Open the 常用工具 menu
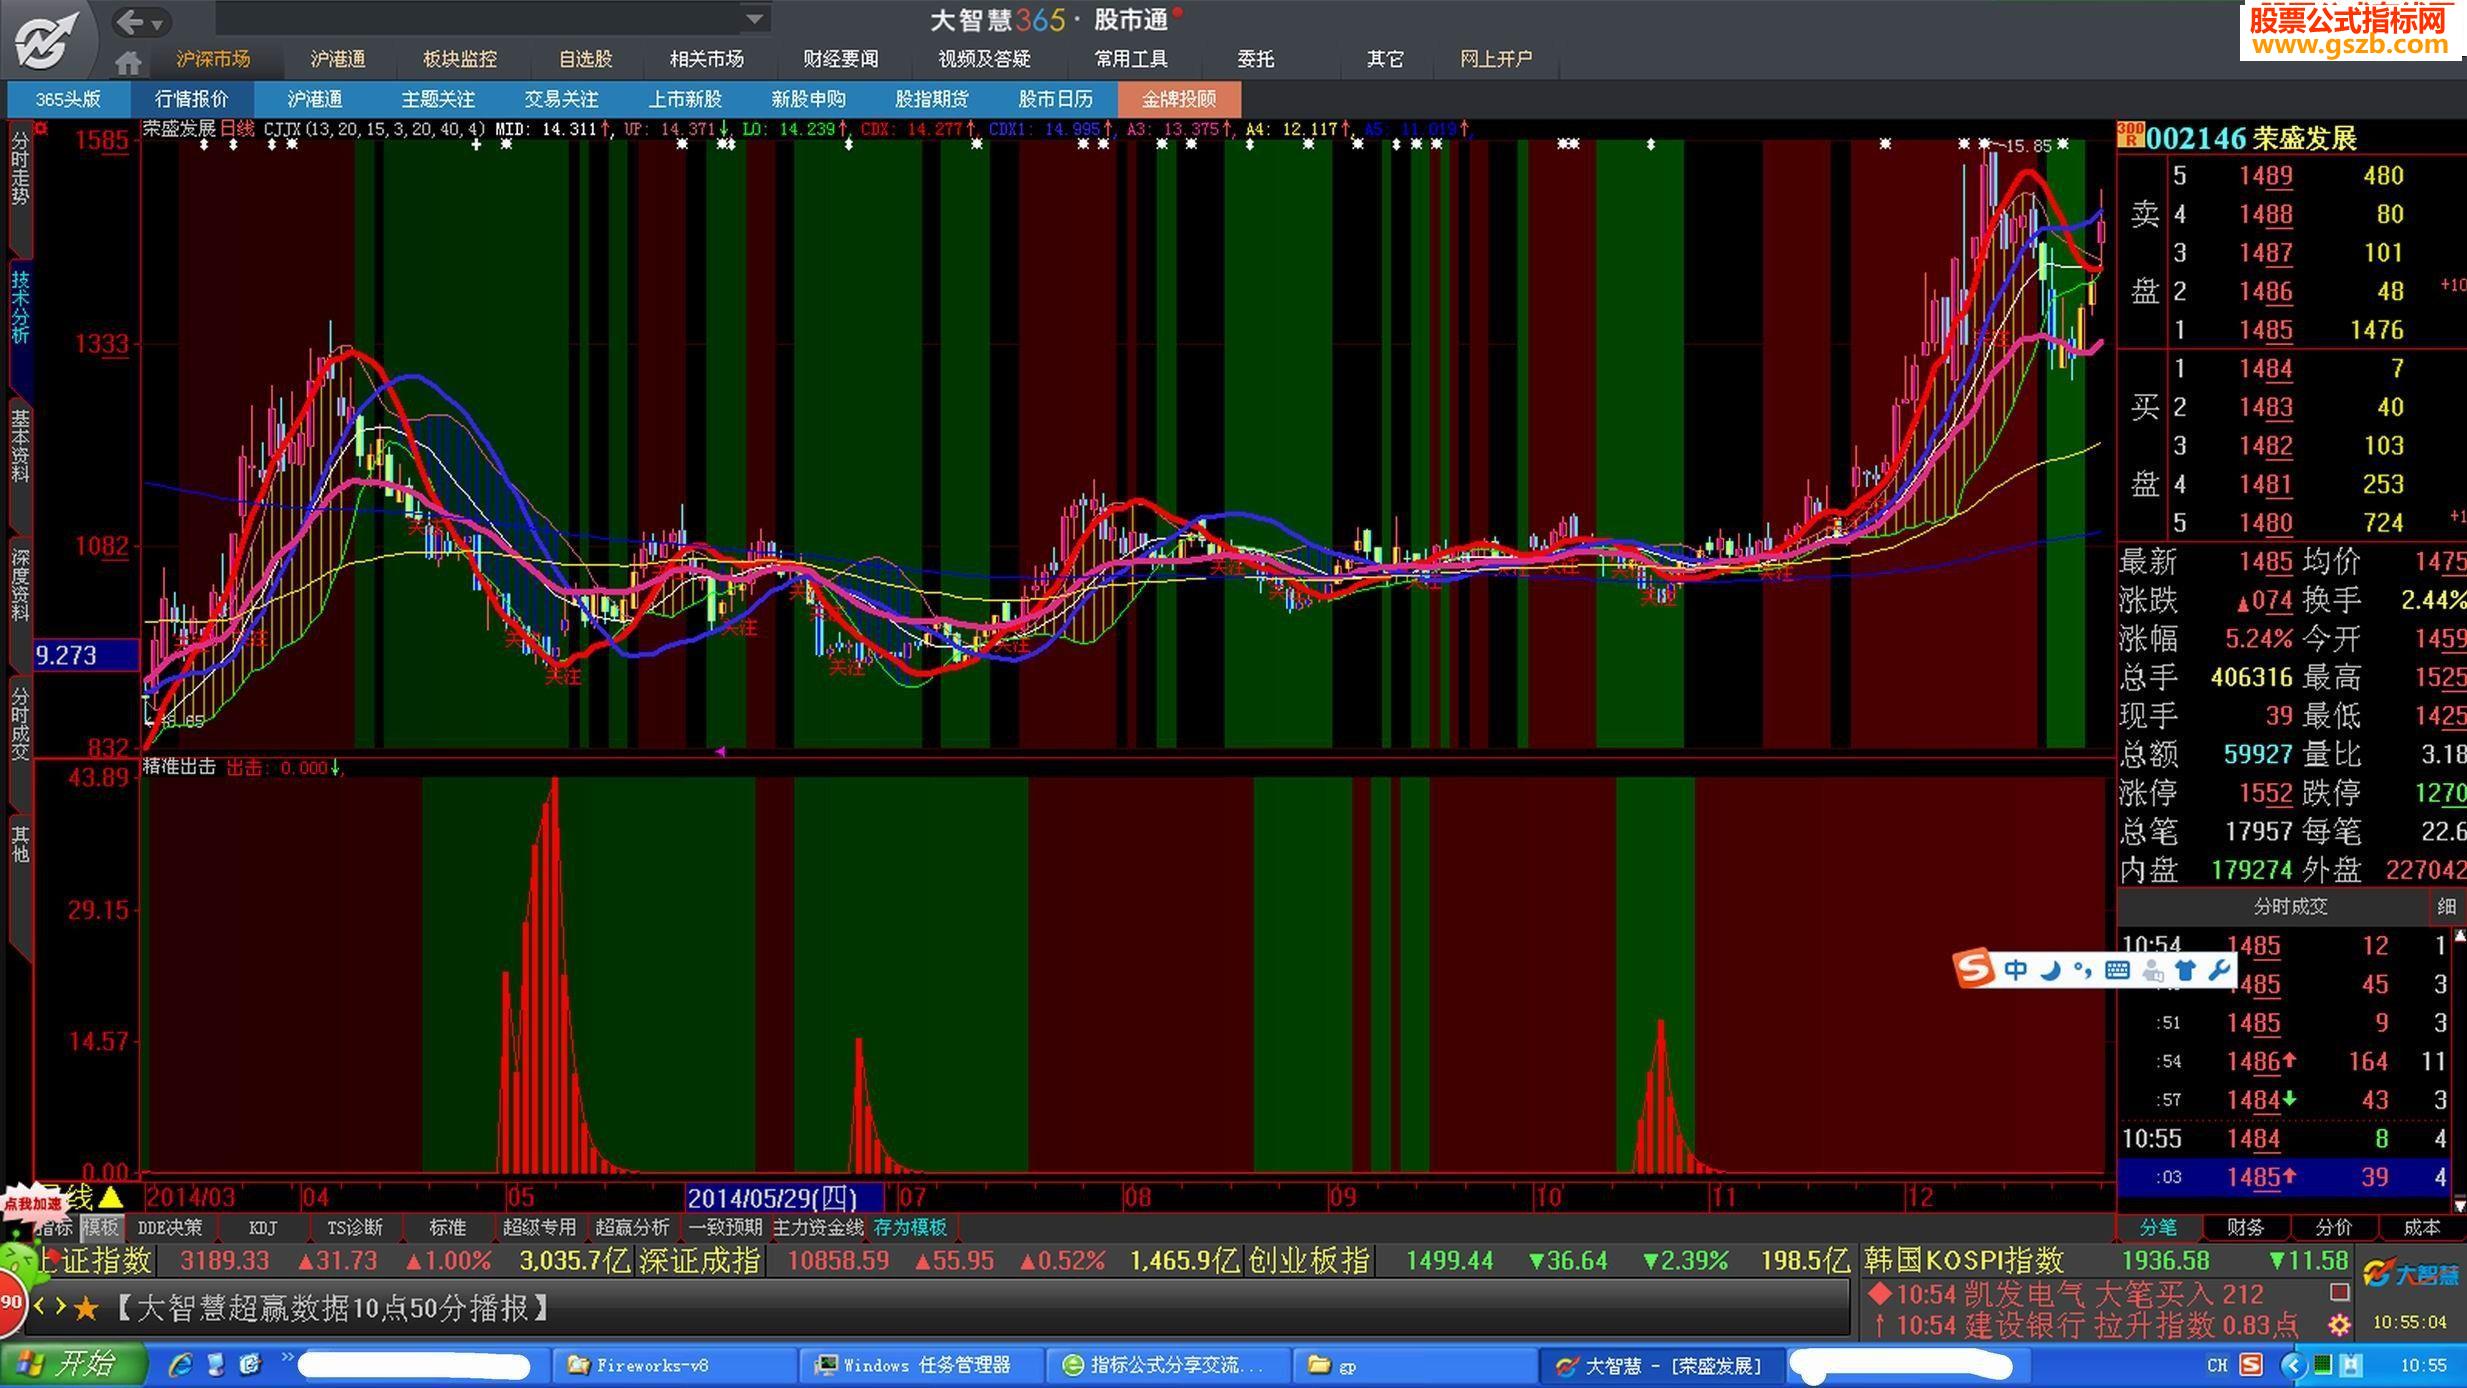 [x=1131, y=59]
